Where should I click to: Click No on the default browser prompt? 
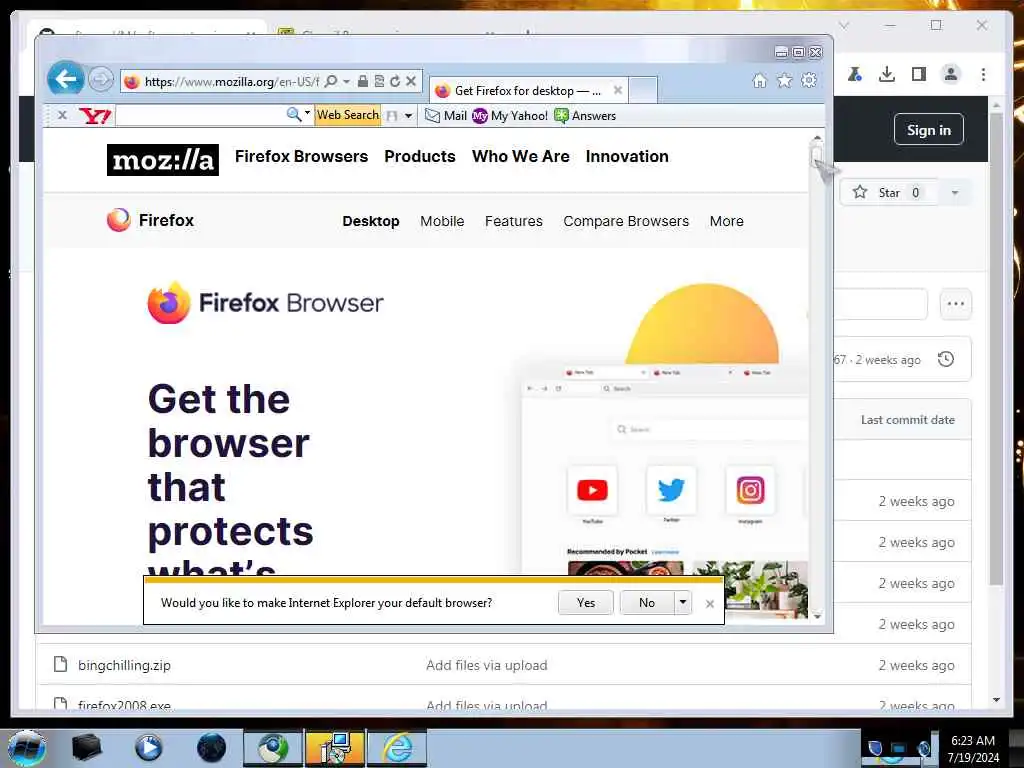pos(647,603)
